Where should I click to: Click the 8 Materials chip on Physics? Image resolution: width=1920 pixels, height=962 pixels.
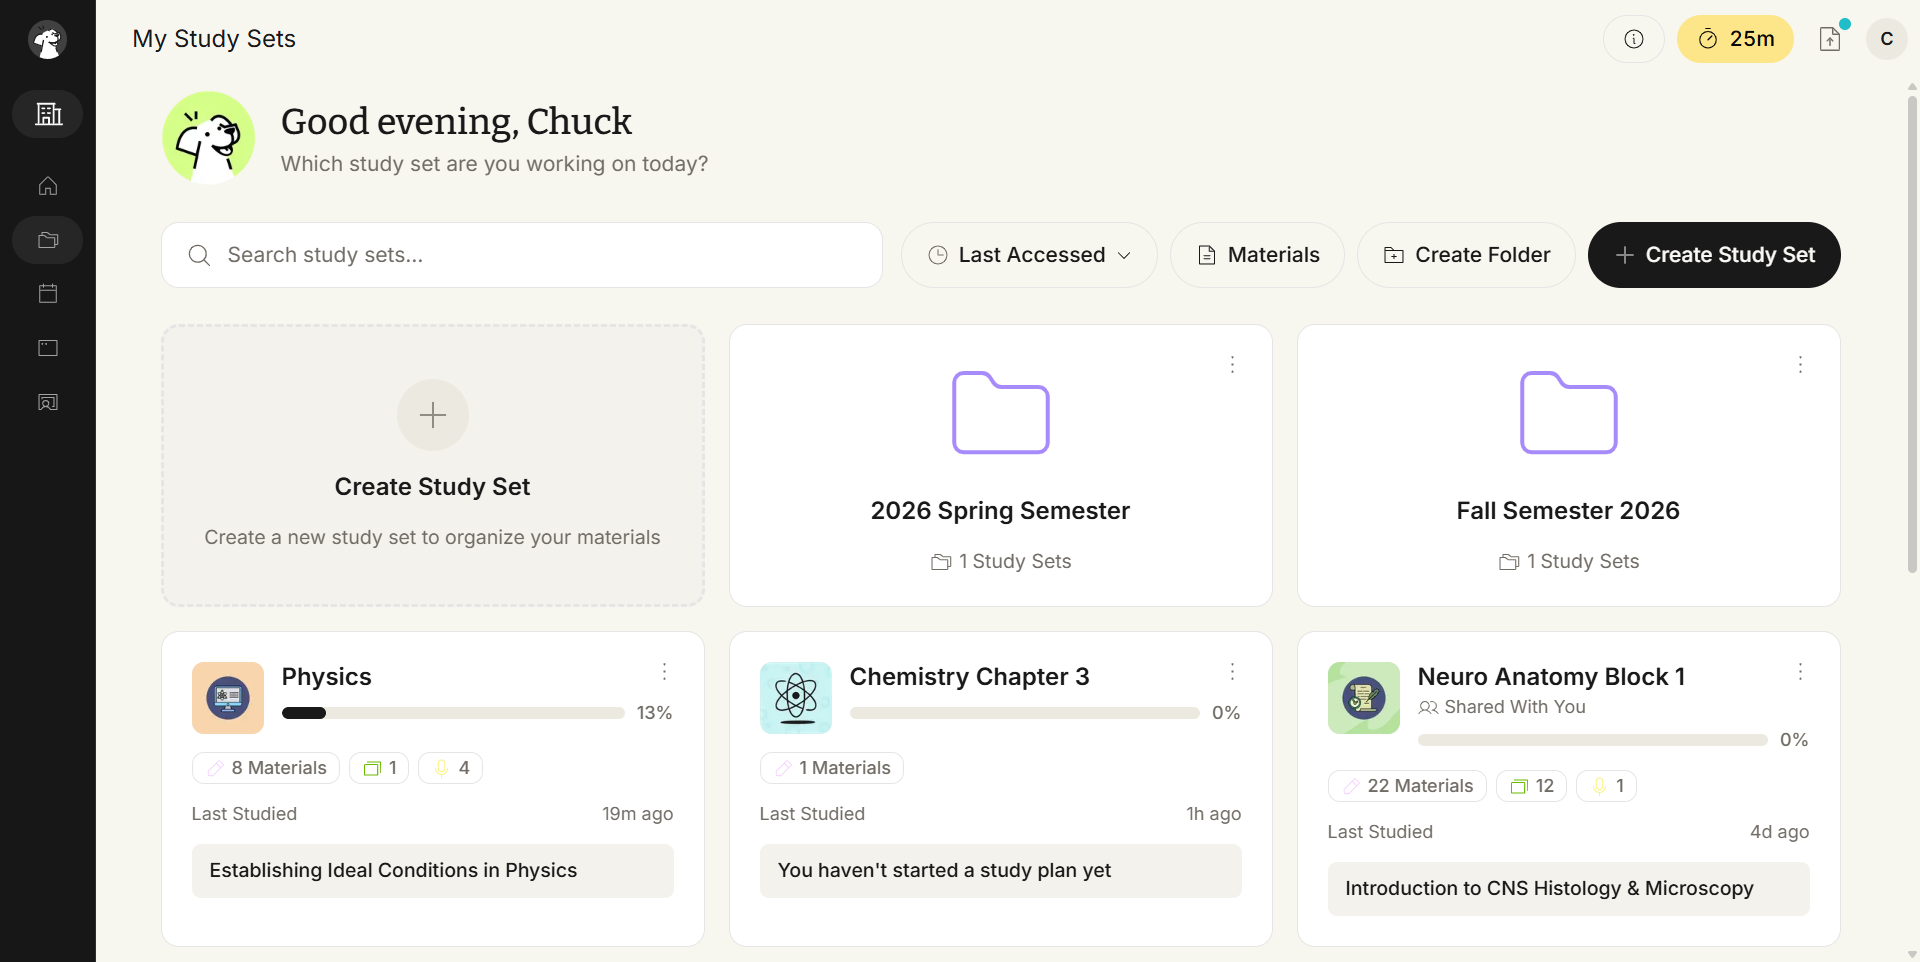(266, 768)
